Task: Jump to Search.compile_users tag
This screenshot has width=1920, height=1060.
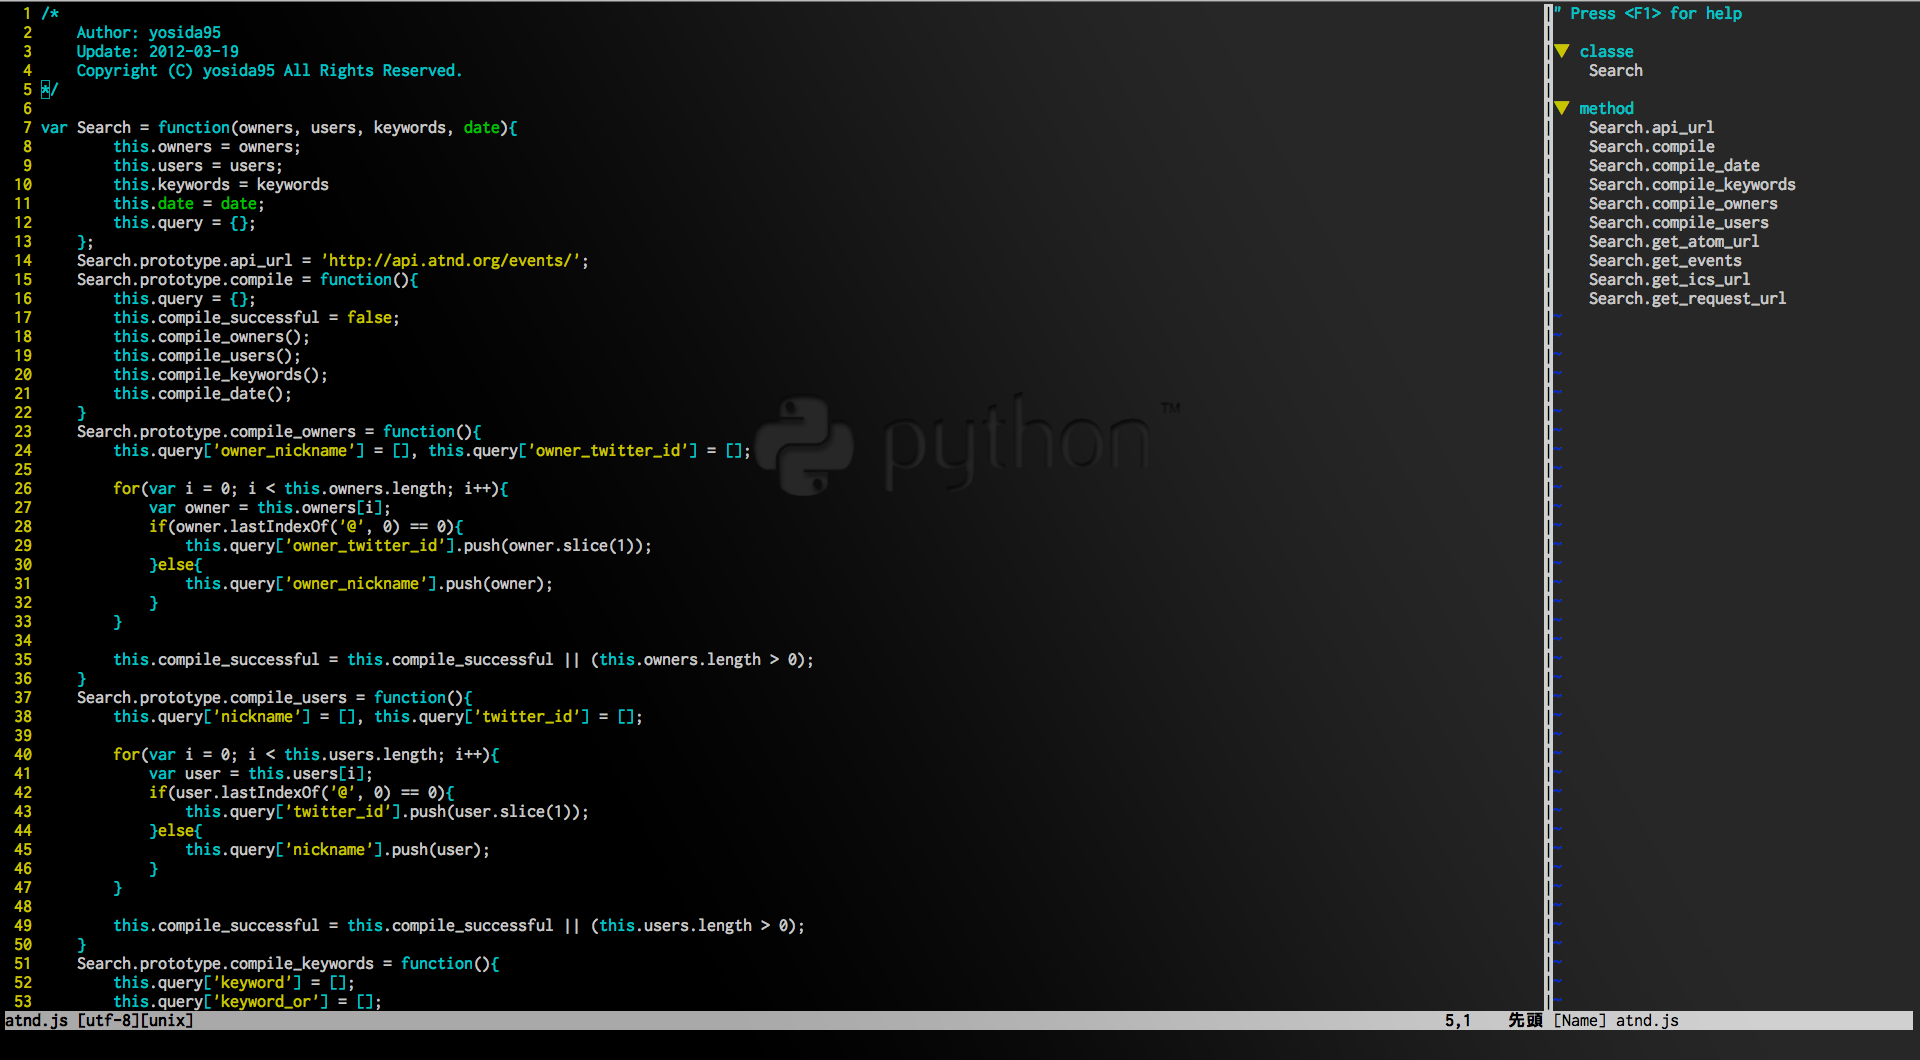Action: pos(1678,223)
